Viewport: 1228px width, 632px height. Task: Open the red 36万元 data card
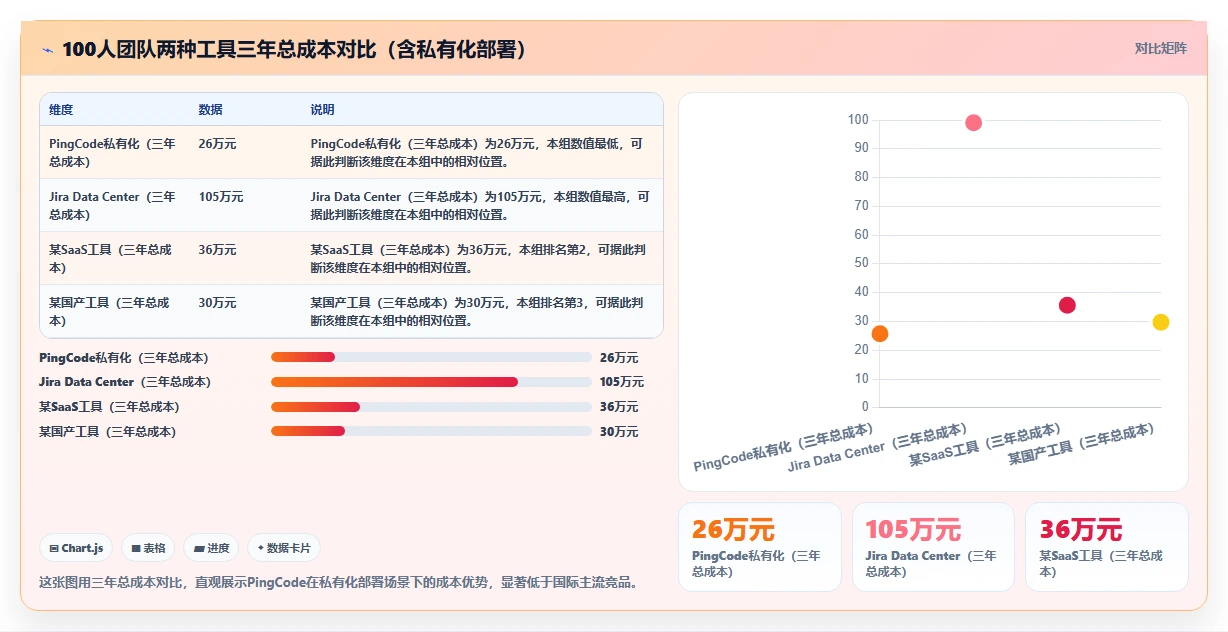pyautogui.click(x=1107, y=547)
